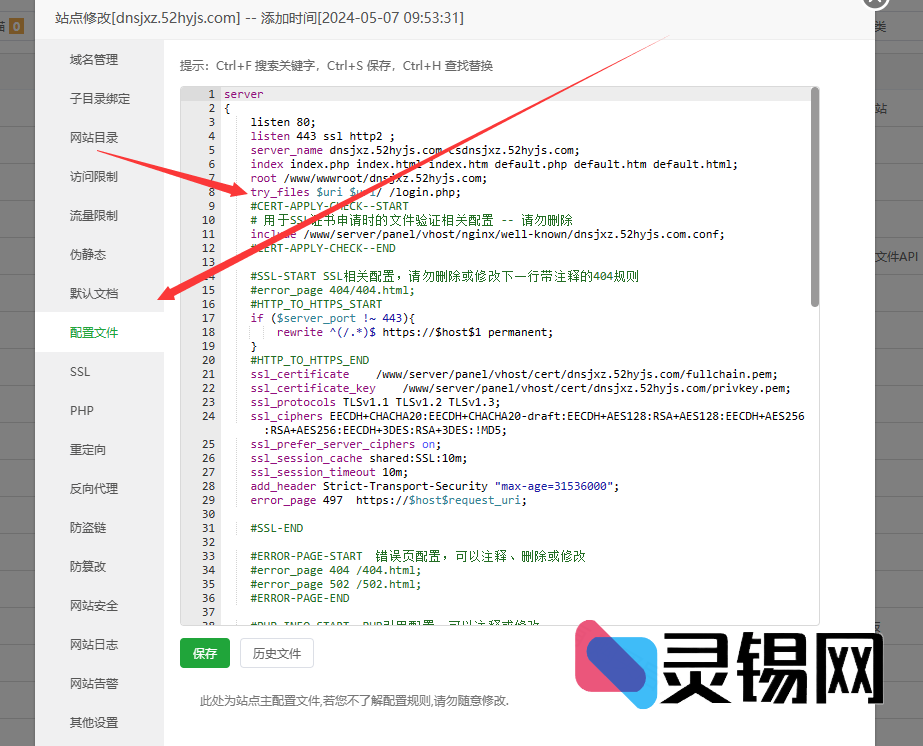
Task: Click the ssl_session_timeout 10m line
Action: pos(329,472)
